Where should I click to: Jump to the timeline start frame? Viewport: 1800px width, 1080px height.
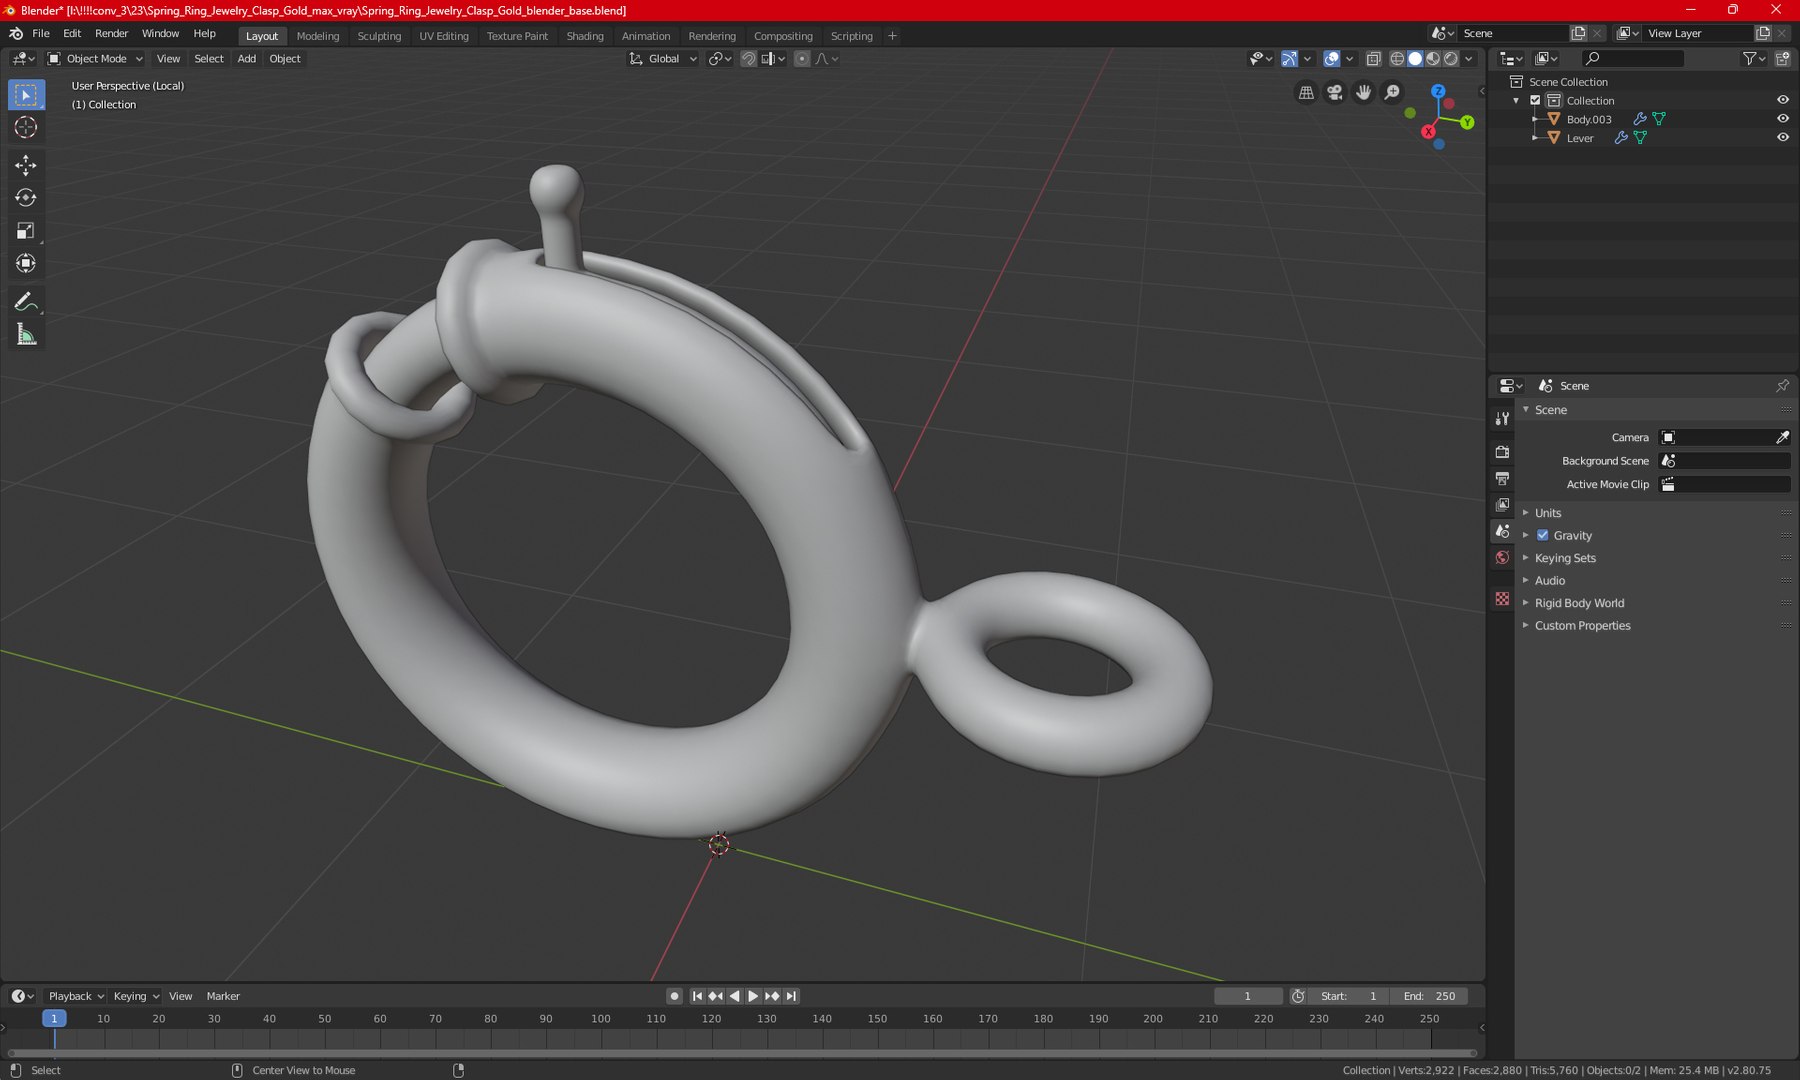(x=697, y=996)
